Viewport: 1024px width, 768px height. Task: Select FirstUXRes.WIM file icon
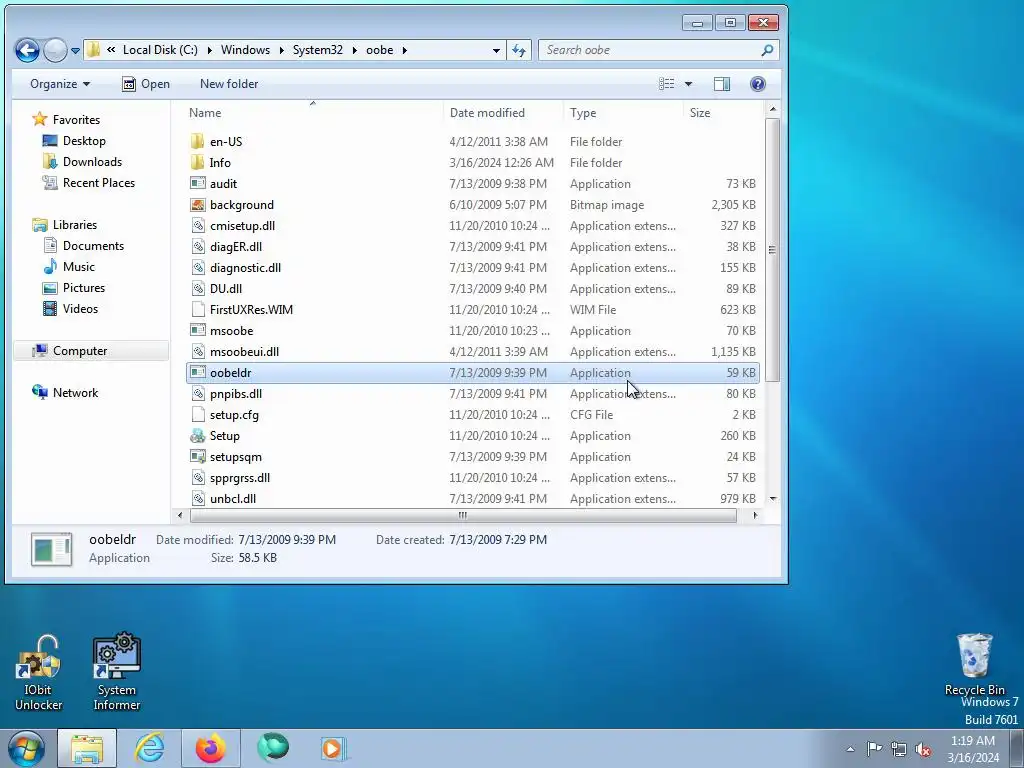click(197, 310)
